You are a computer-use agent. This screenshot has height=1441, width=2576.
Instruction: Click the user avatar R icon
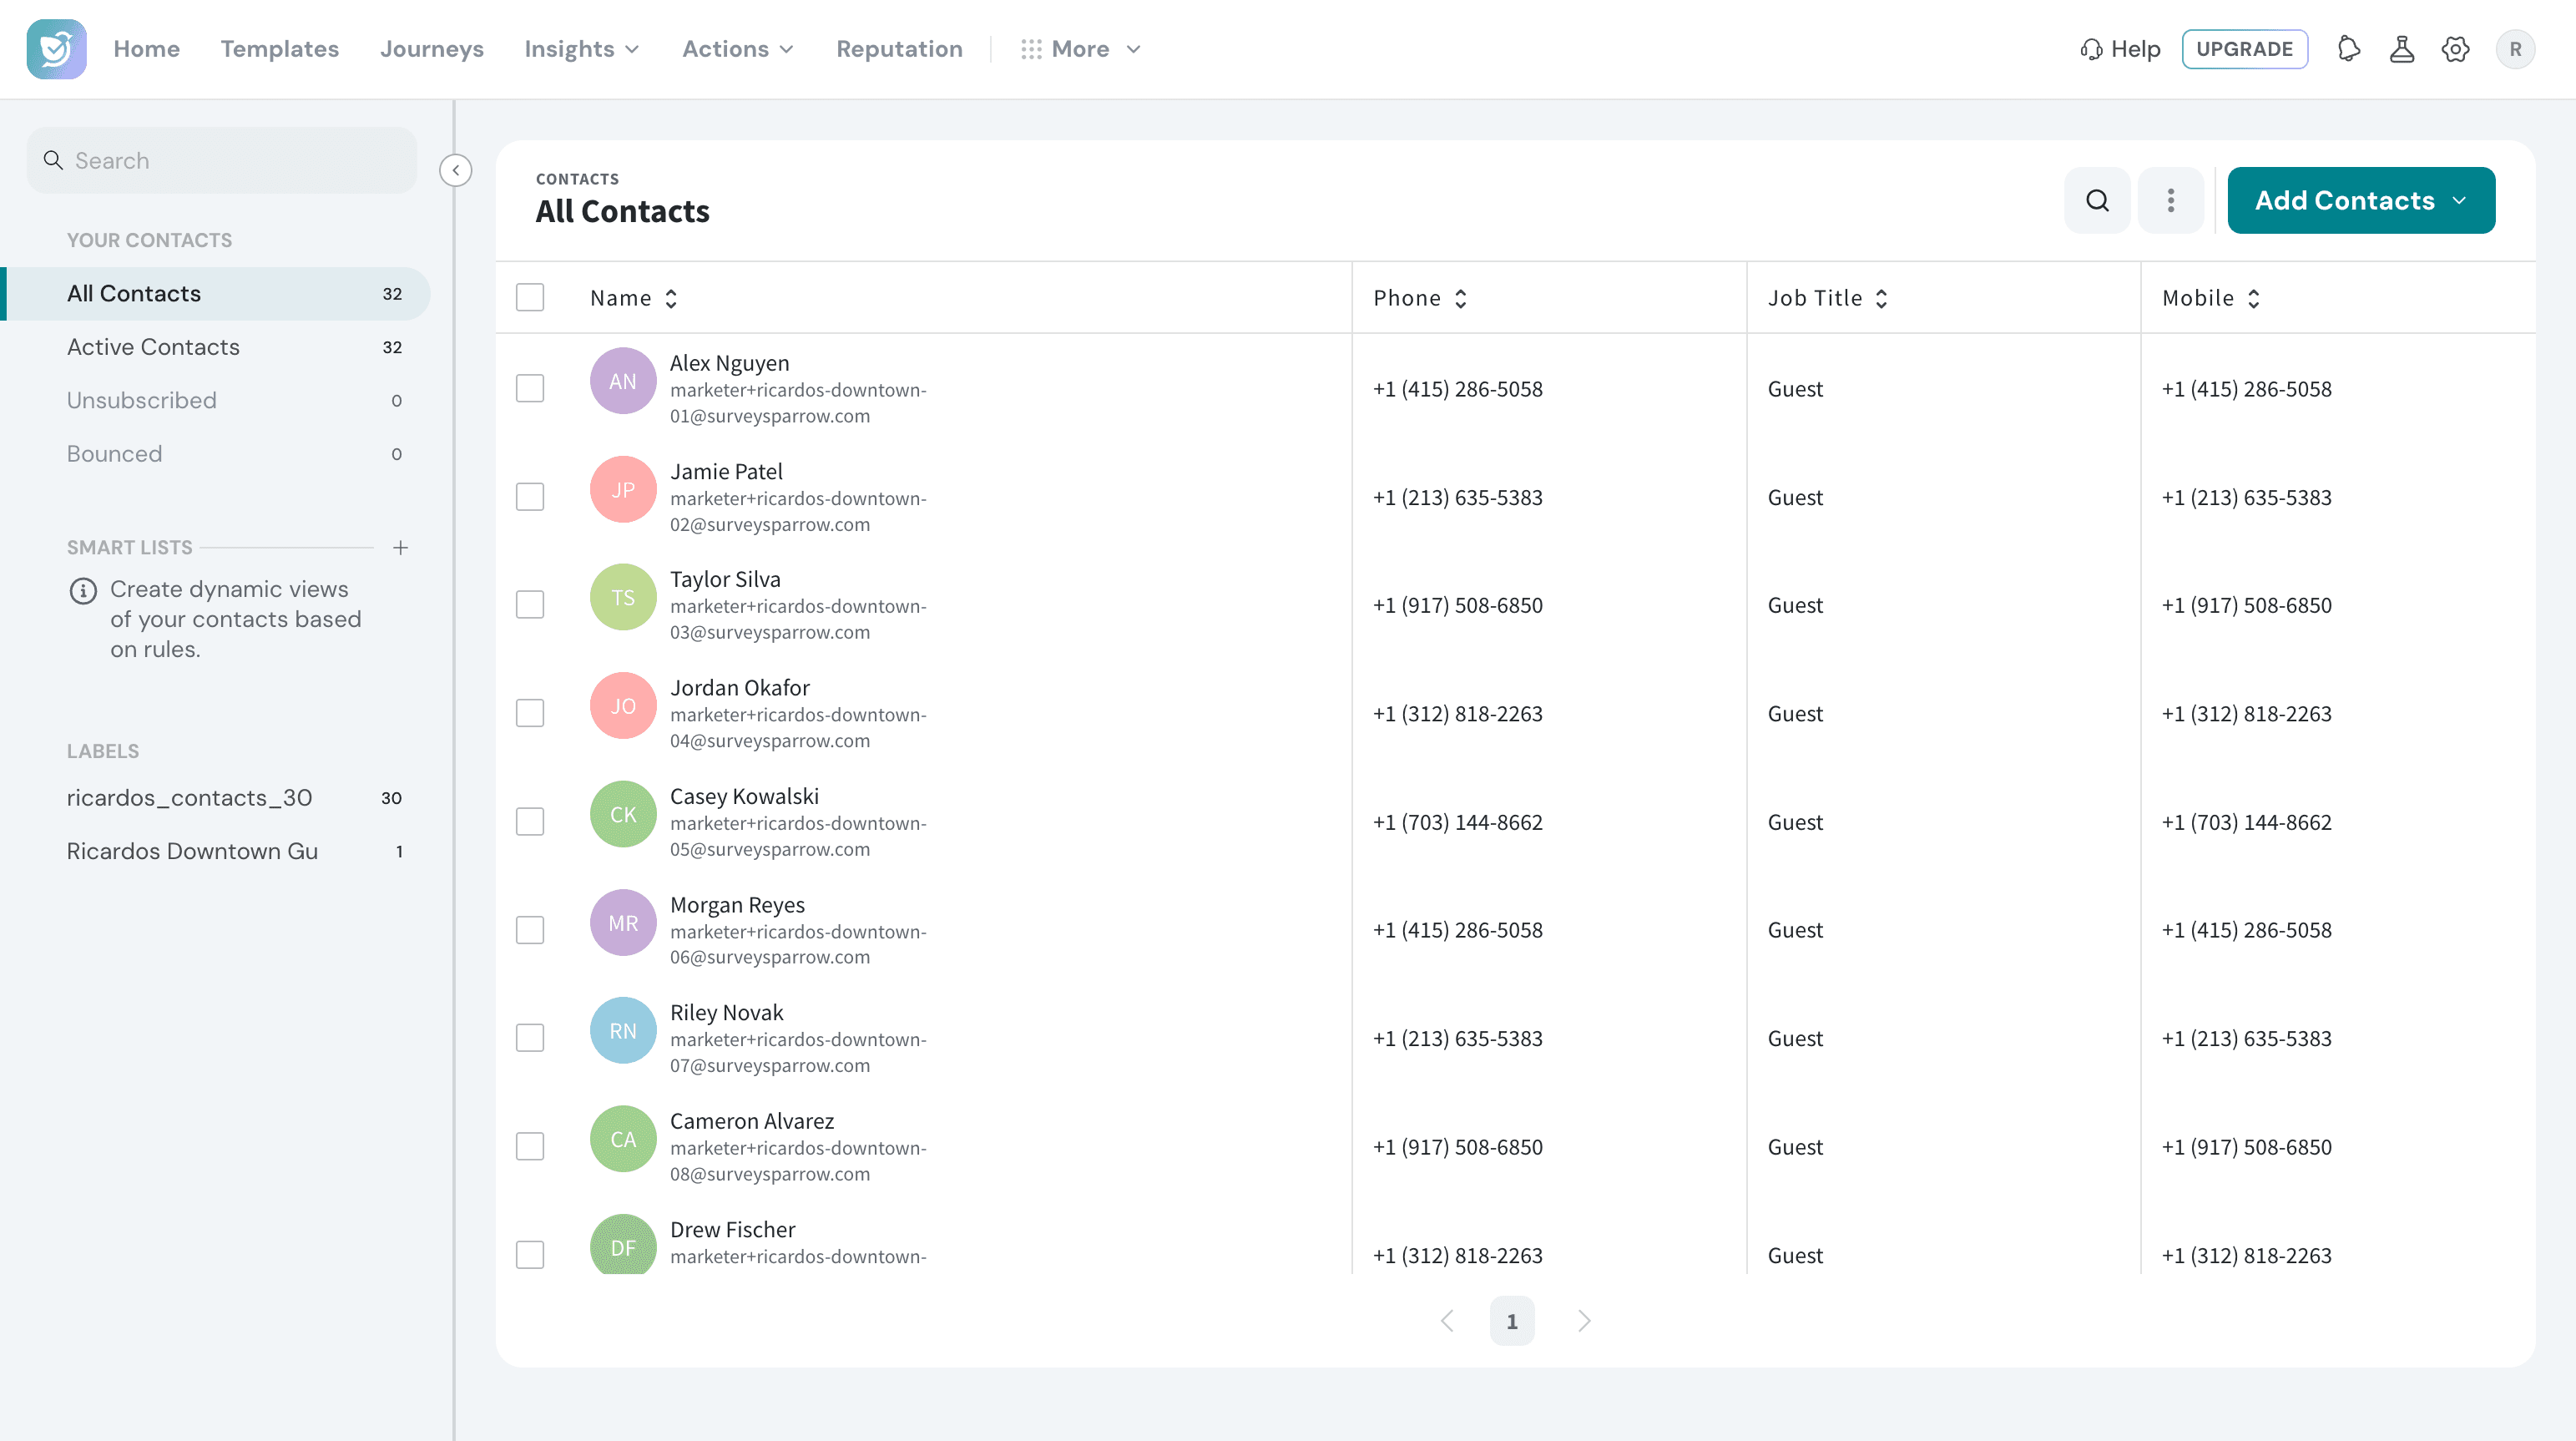[x=2515, y=49]
